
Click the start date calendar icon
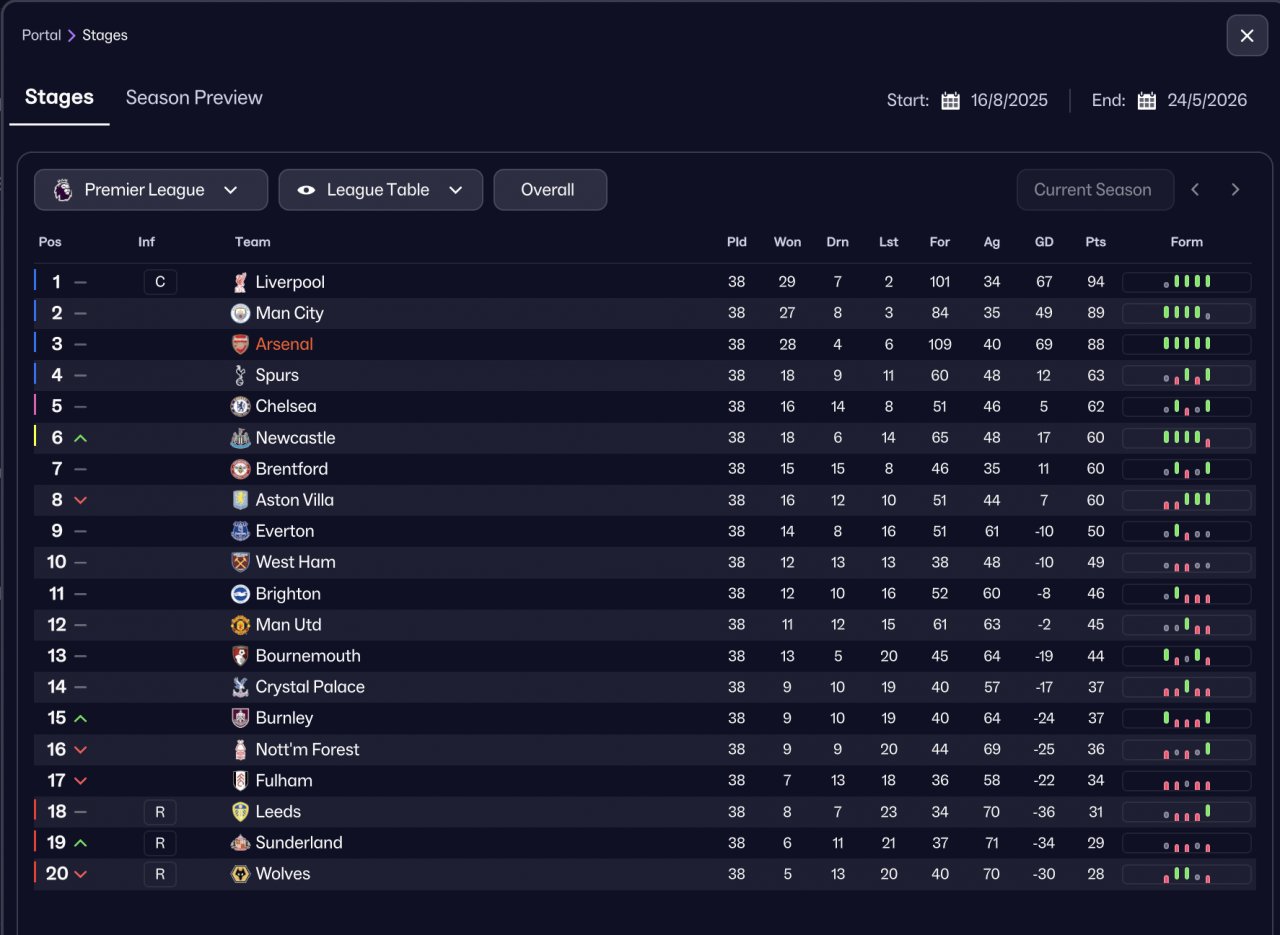pyautogui.click(x=950, y=100)
